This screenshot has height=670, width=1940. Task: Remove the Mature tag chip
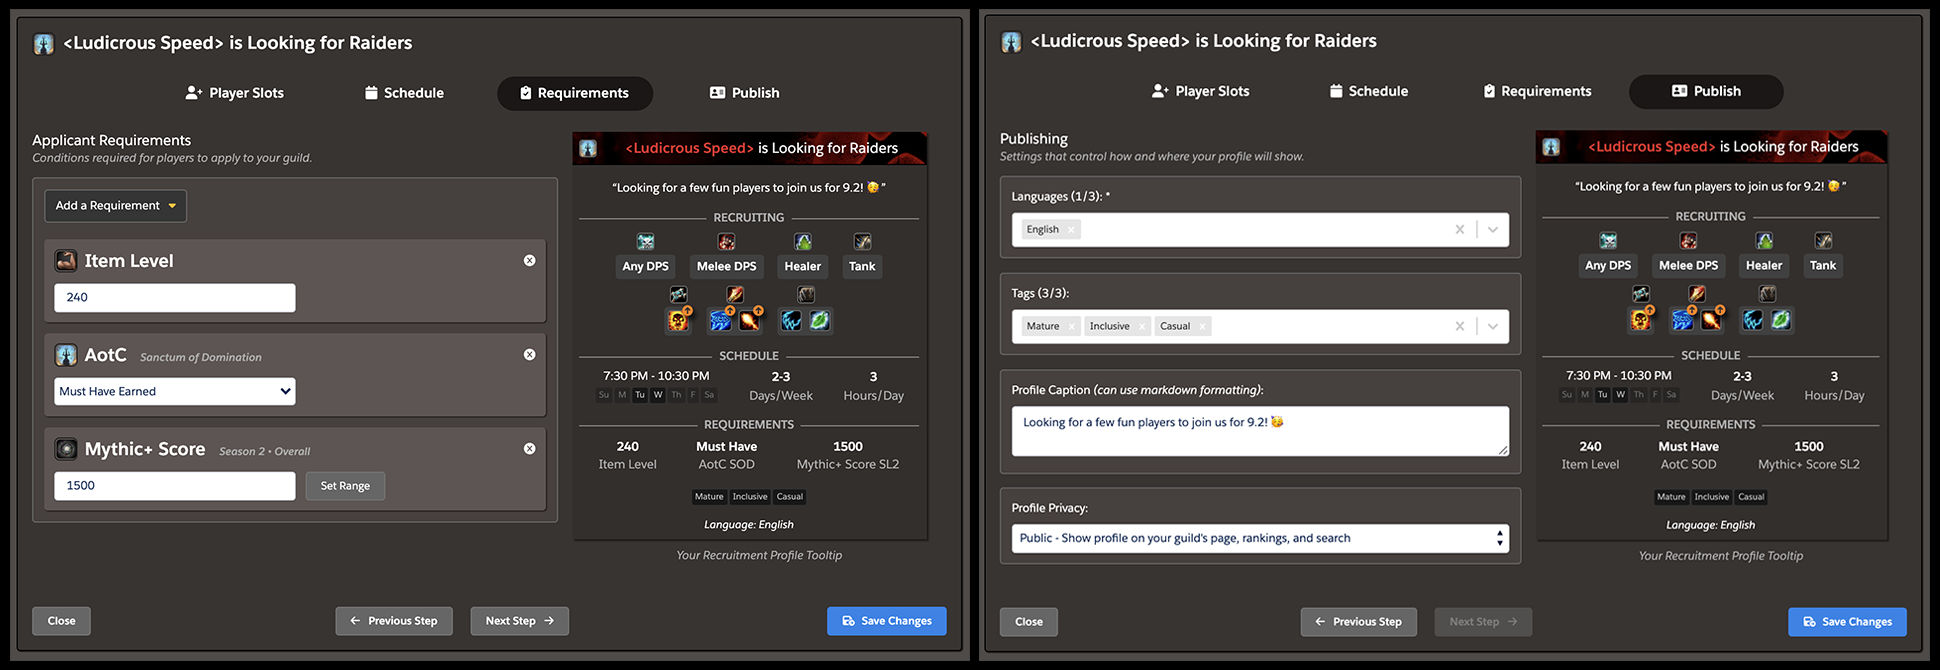click(1072, 327)
